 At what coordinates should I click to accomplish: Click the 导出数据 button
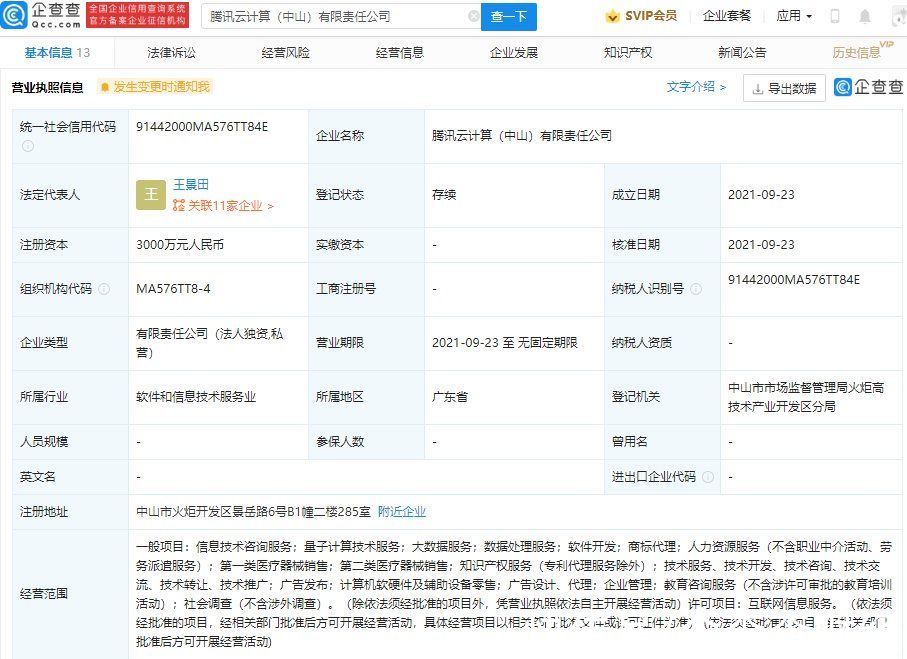coord(784,89)
